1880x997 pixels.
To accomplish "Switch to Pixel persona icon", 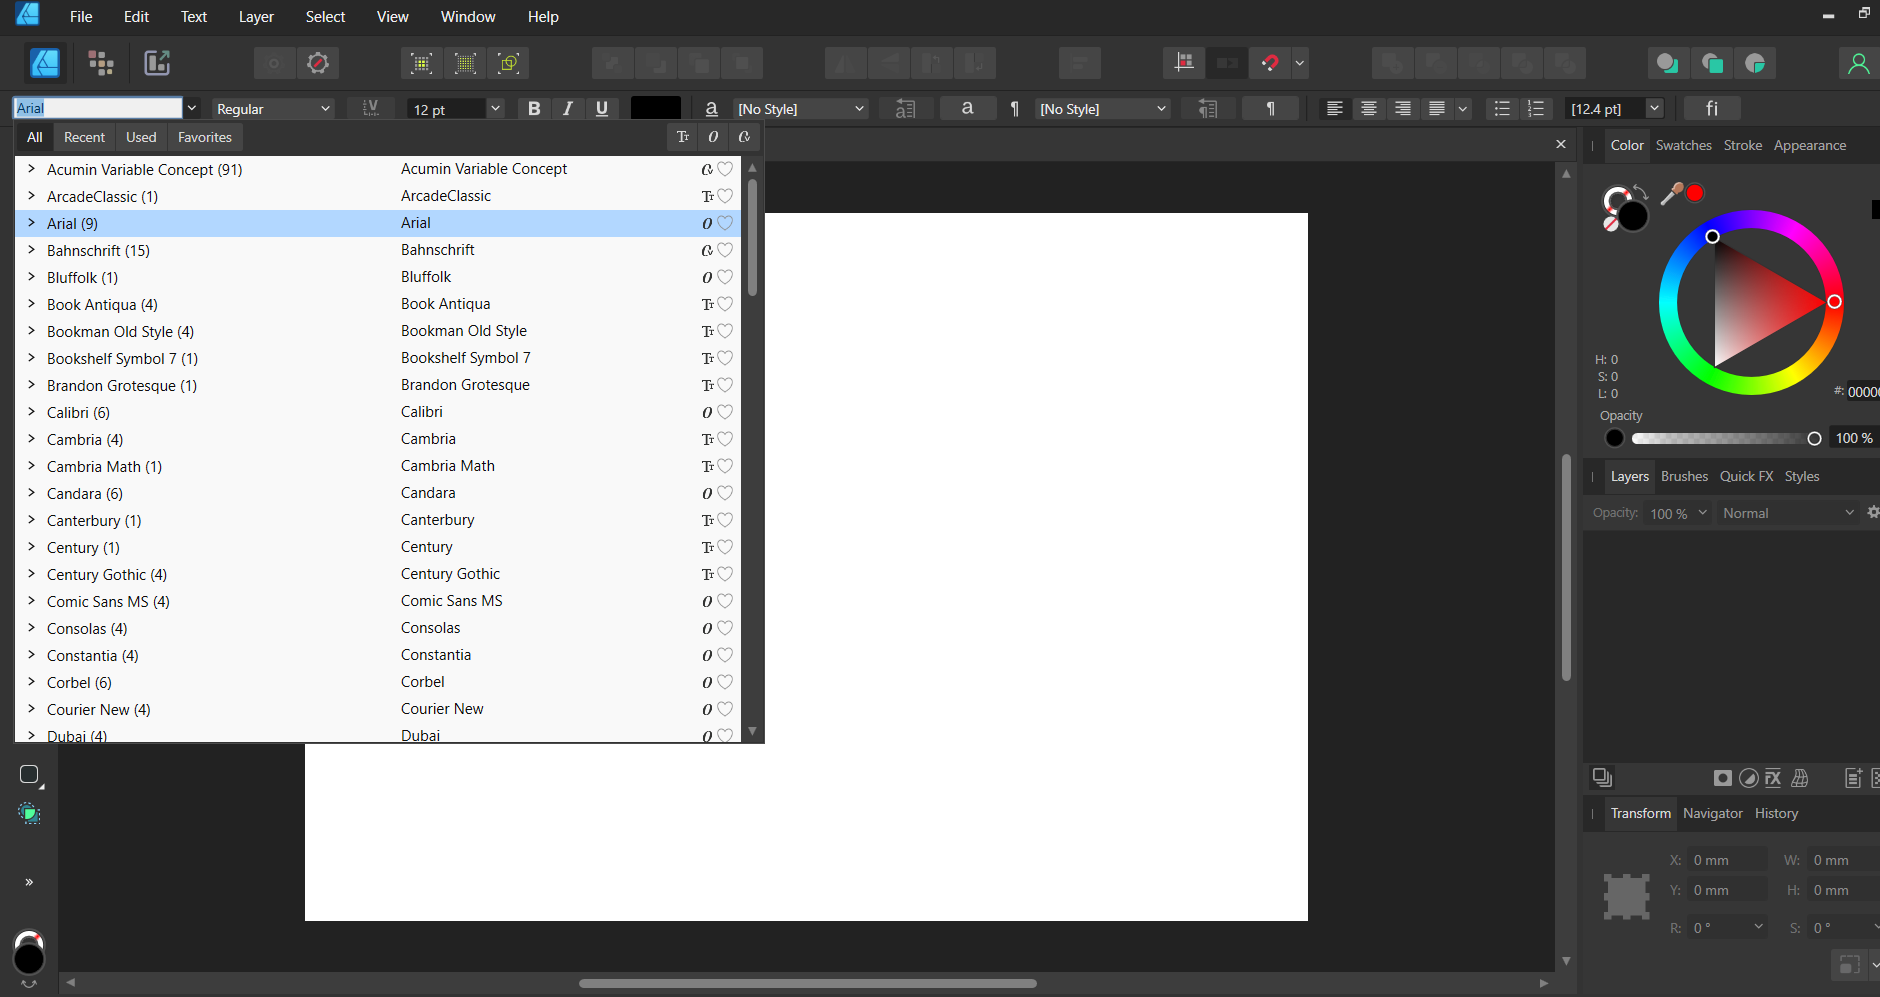I will tap(101, 63).
